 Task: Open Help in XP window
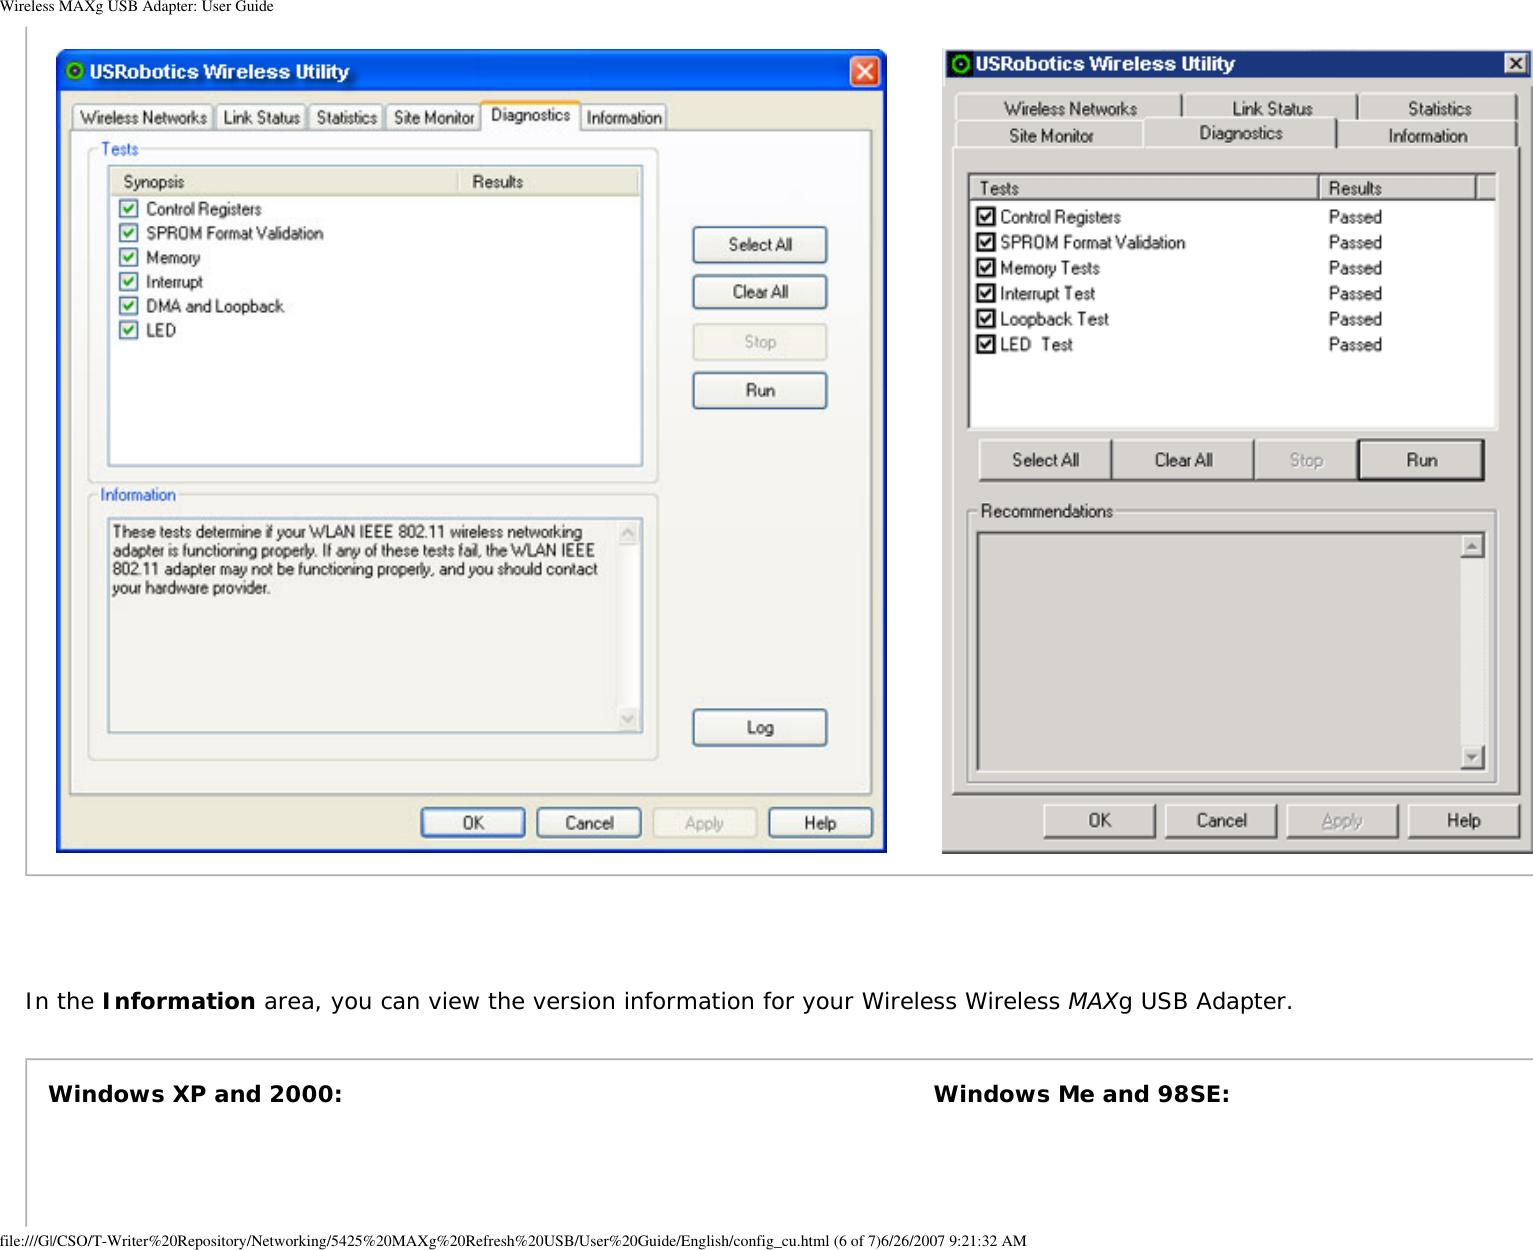[x=820, y=822]
